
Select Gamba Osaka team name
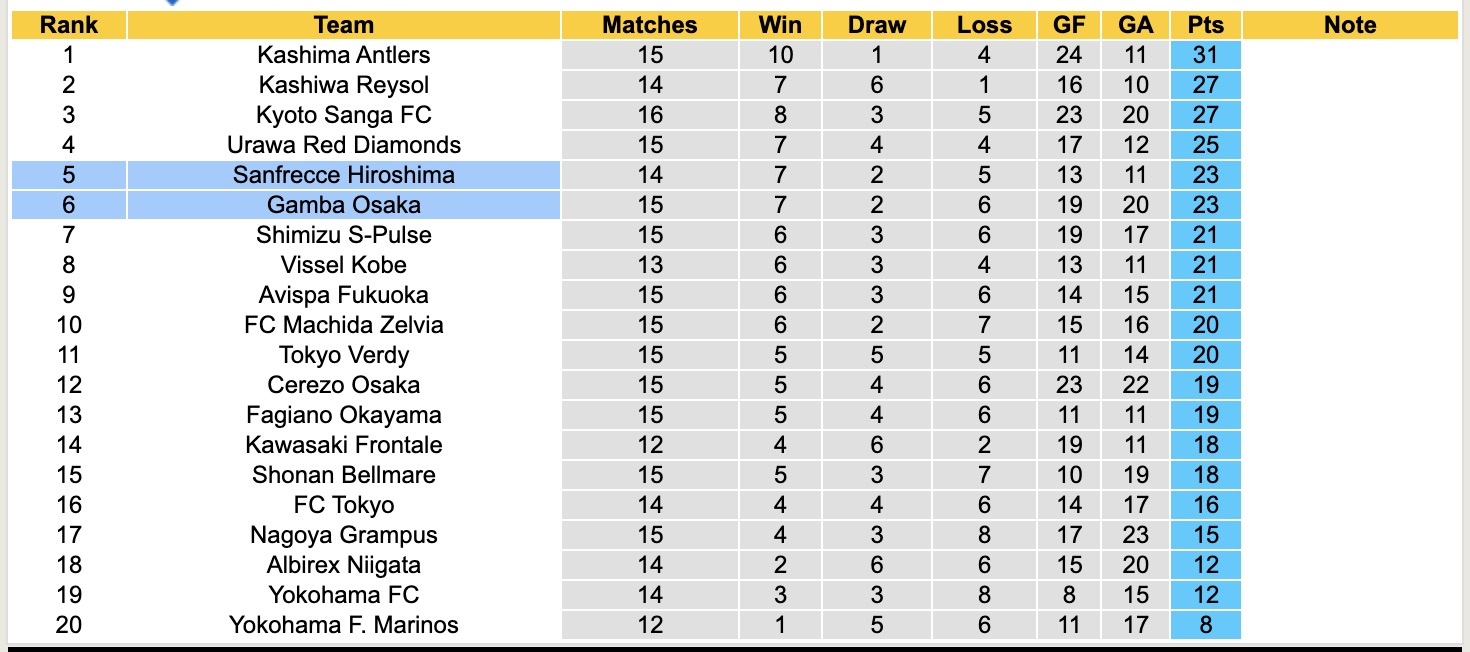(343, 205)
